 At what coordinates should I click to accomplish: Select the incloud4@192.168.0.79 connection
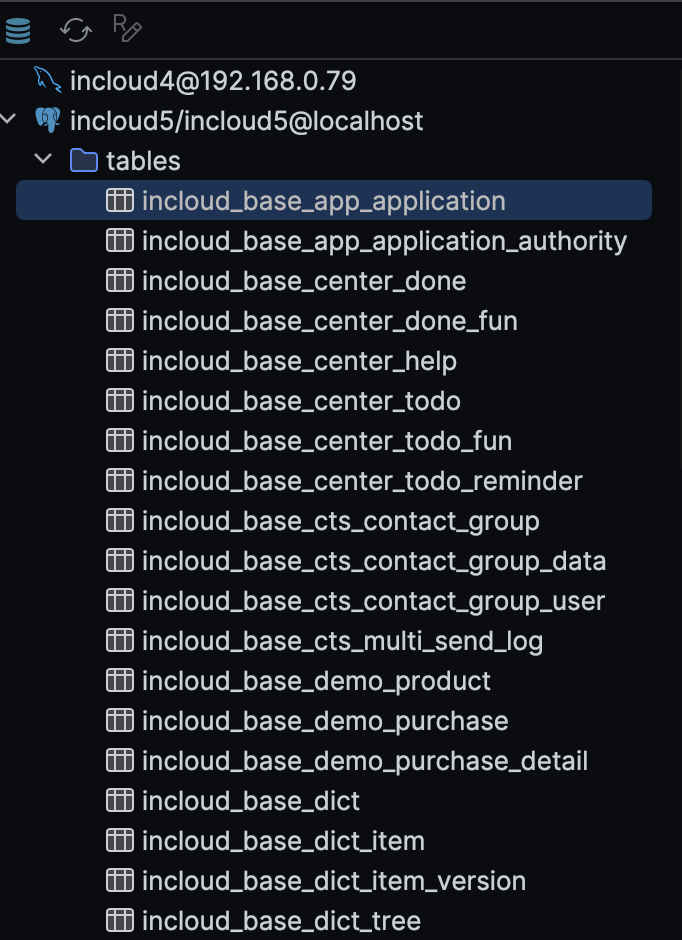pyautogui.click(x=212, y=81)
